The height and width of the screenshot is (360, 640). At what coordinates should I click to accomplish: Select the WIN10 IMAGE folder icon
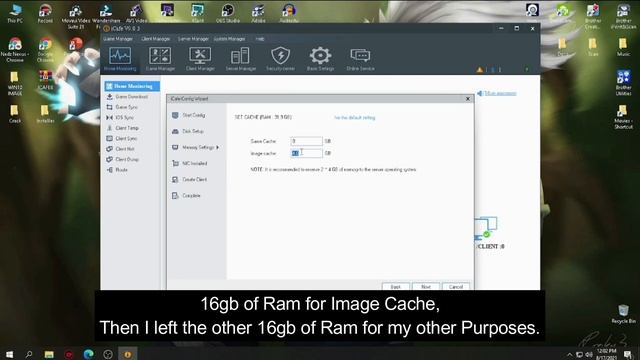coord(15,83)
